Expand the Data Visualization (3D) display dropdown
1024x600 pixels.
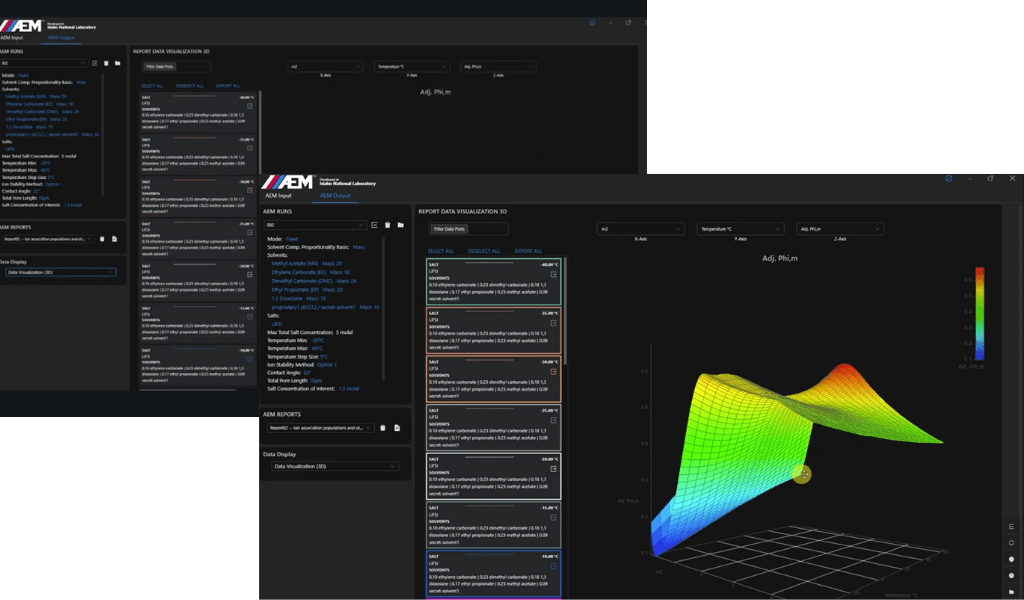[335, 466]
